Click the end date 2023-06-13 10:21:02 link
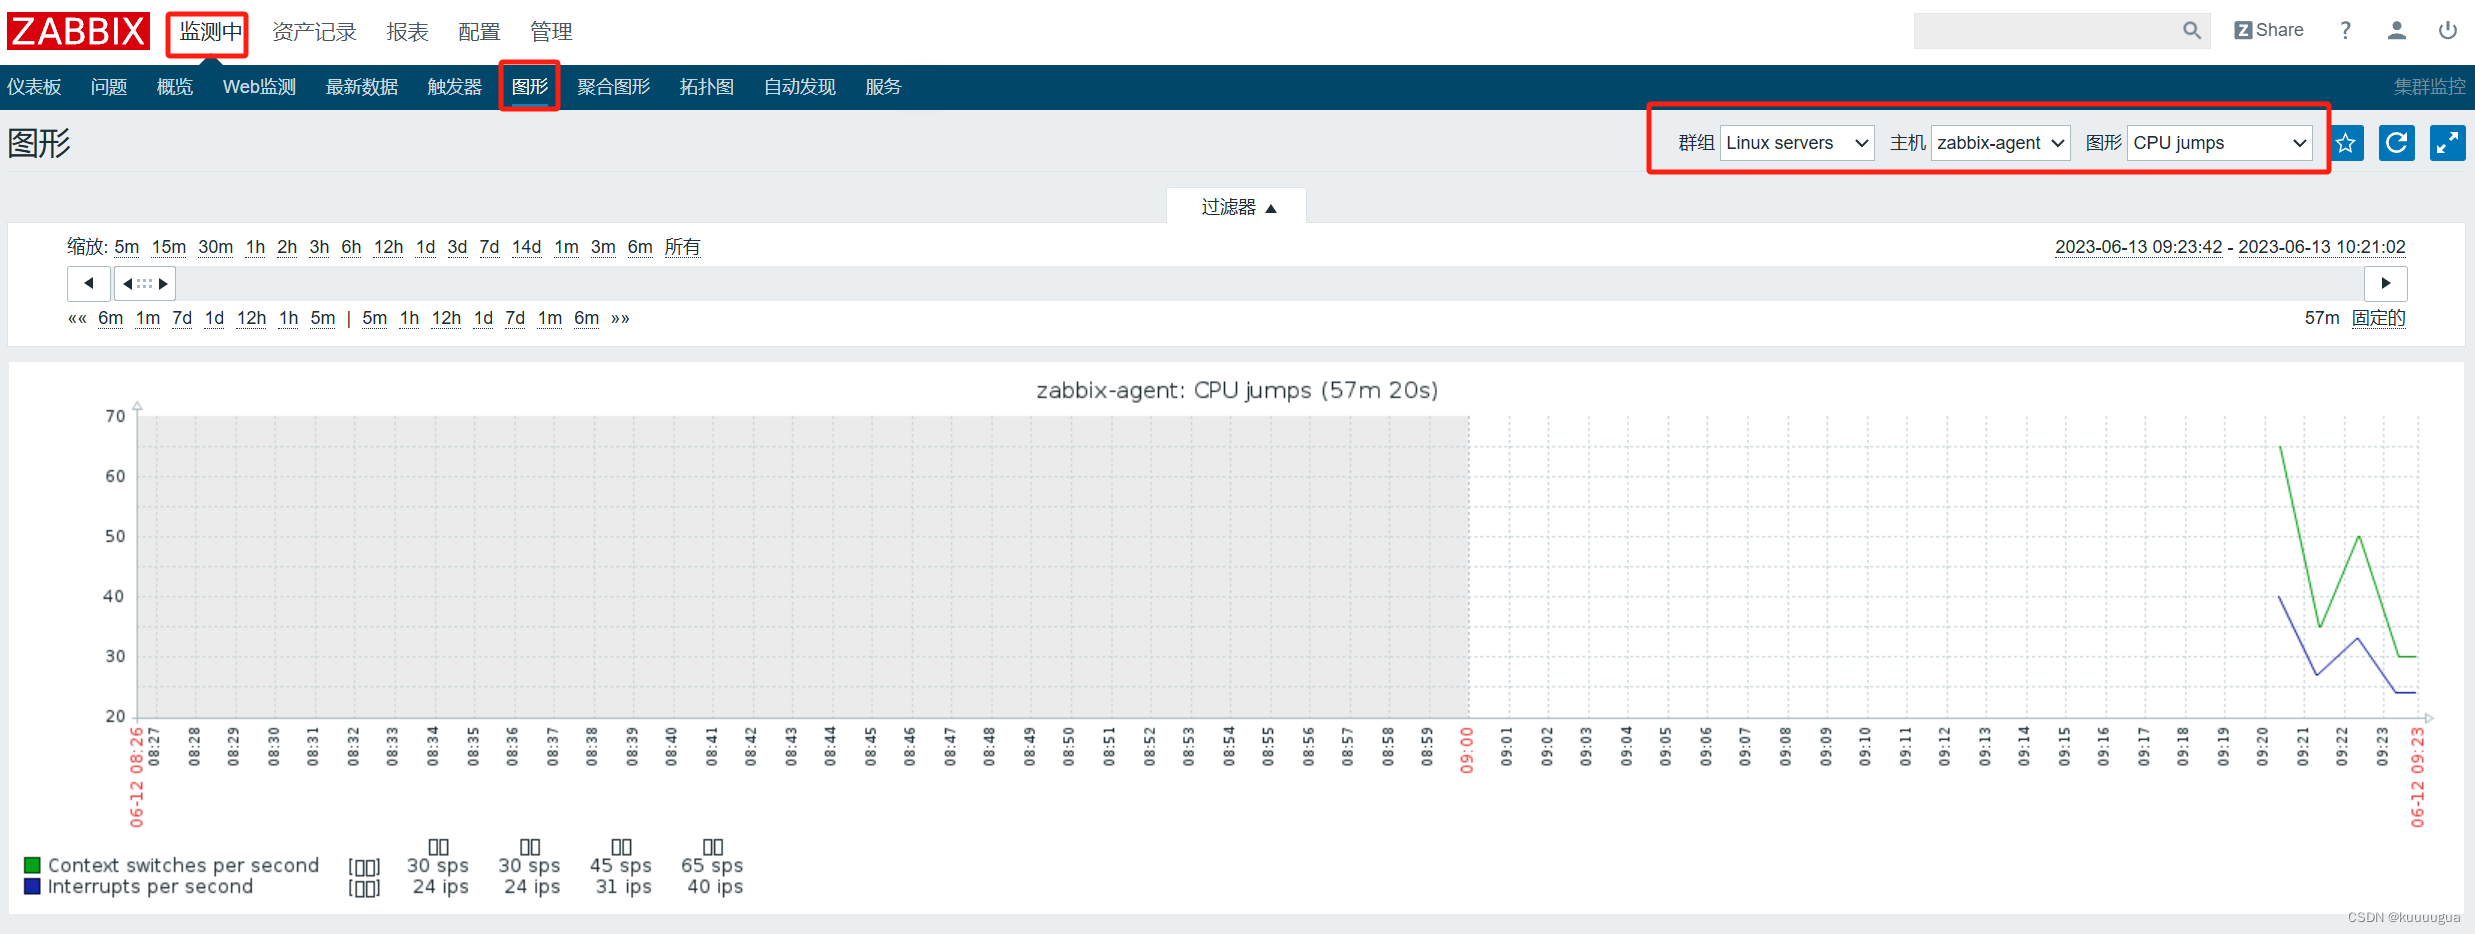This screenshot has width=2475, height=934. (2321, 247)
